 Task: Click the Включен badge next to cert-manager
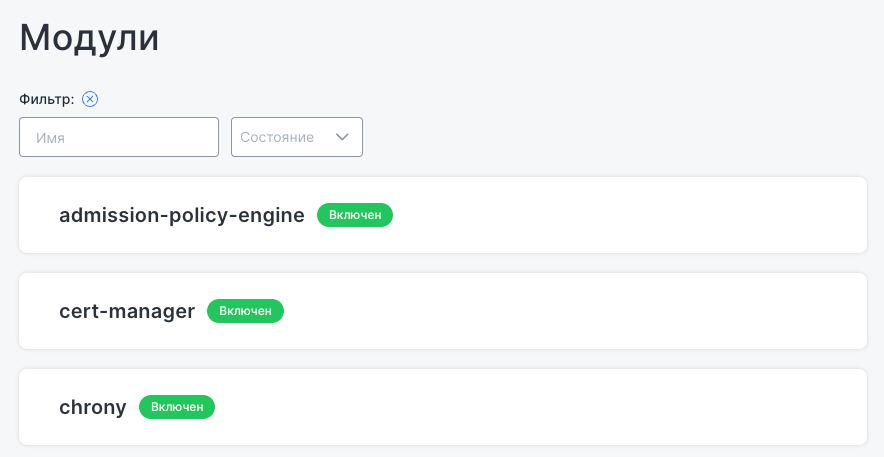pos(245,311)
